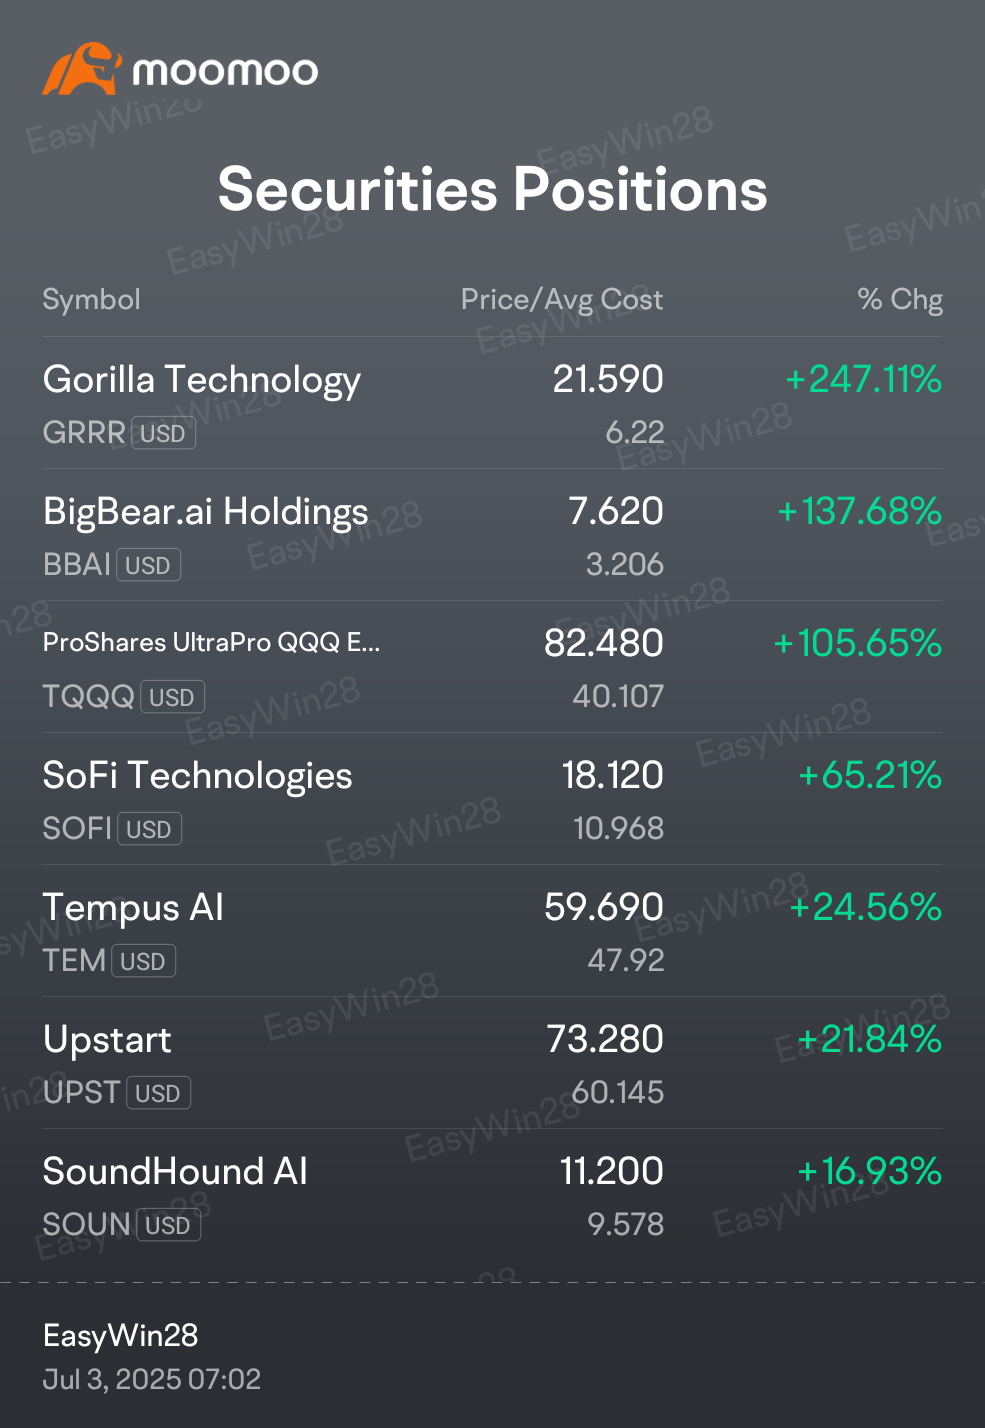Screen dimensions: 985x1428
Task: Open ProShares UltraPro QQQ position
Action: [x=492, y=667]
